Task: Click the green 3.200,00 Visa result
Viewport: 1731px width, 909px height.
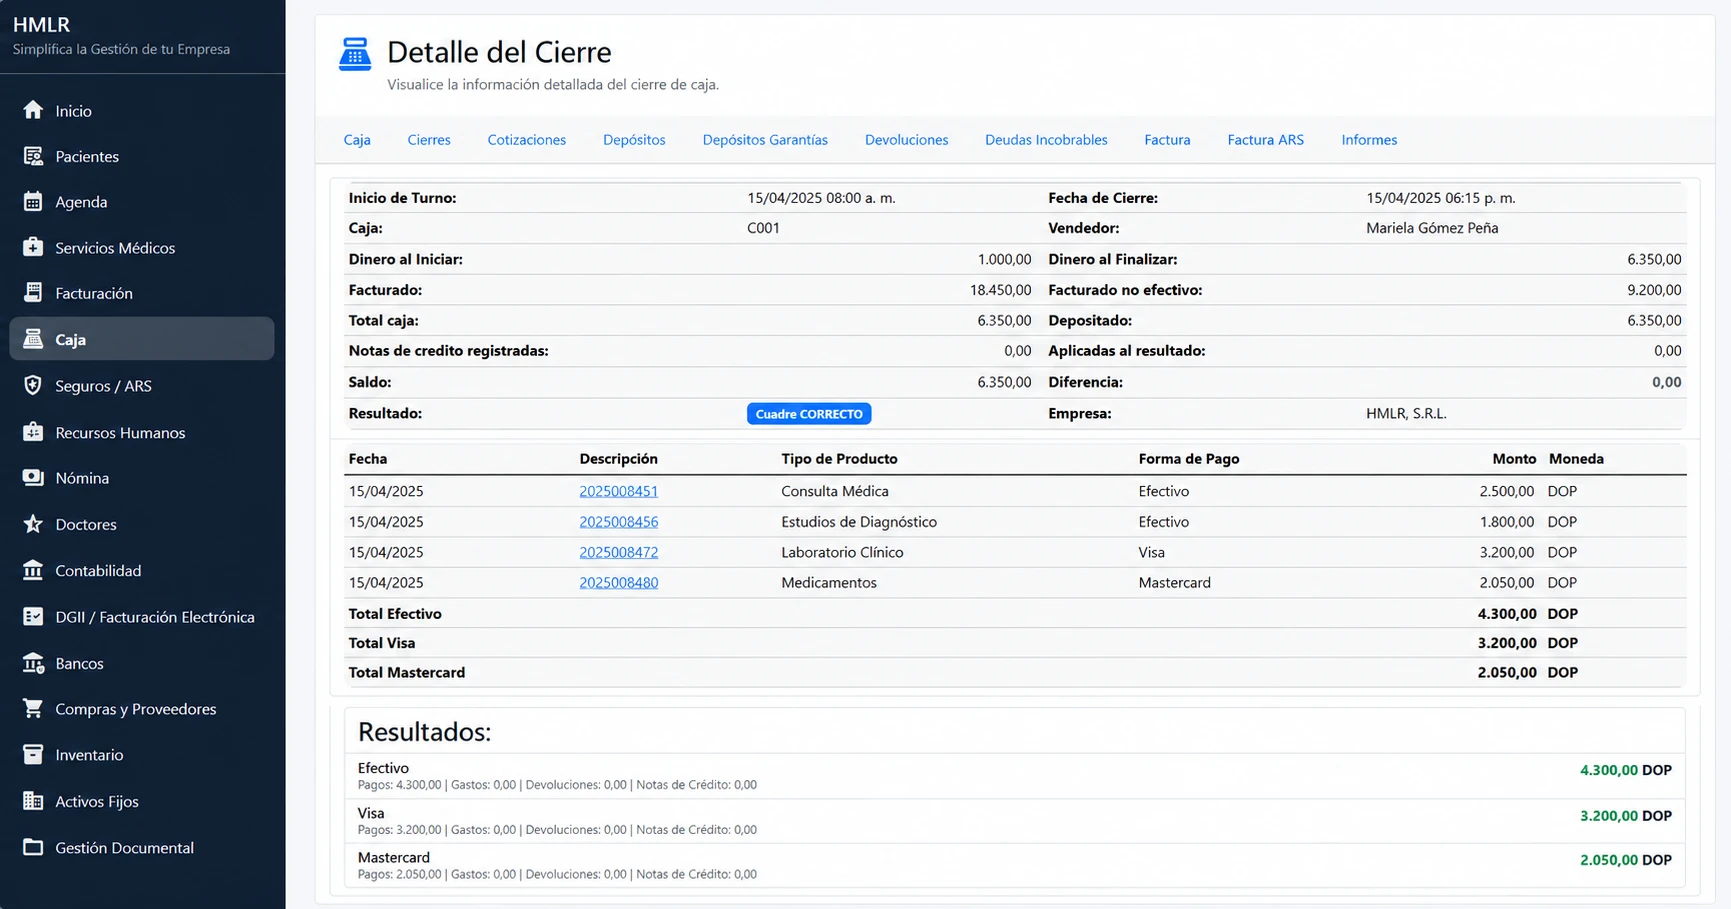Action: point(1608,816)
